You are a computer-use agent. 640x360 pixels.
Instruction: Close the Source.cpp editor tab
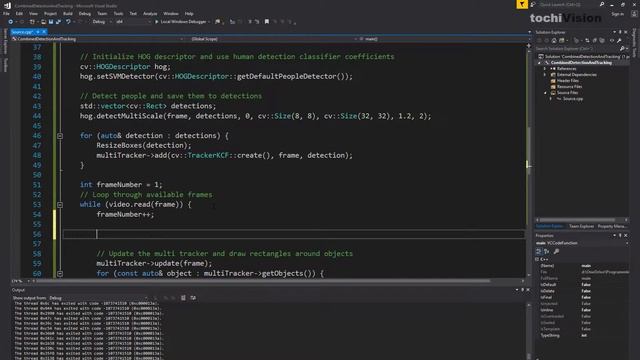[44, 32]
